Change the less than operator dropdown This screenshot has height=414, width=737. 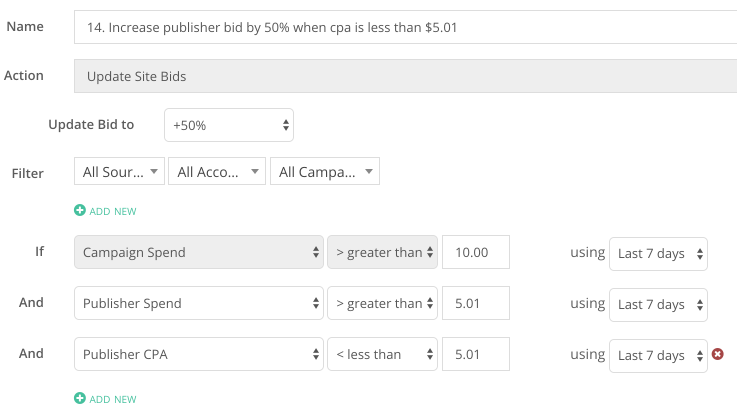click(x=383, y=354)
